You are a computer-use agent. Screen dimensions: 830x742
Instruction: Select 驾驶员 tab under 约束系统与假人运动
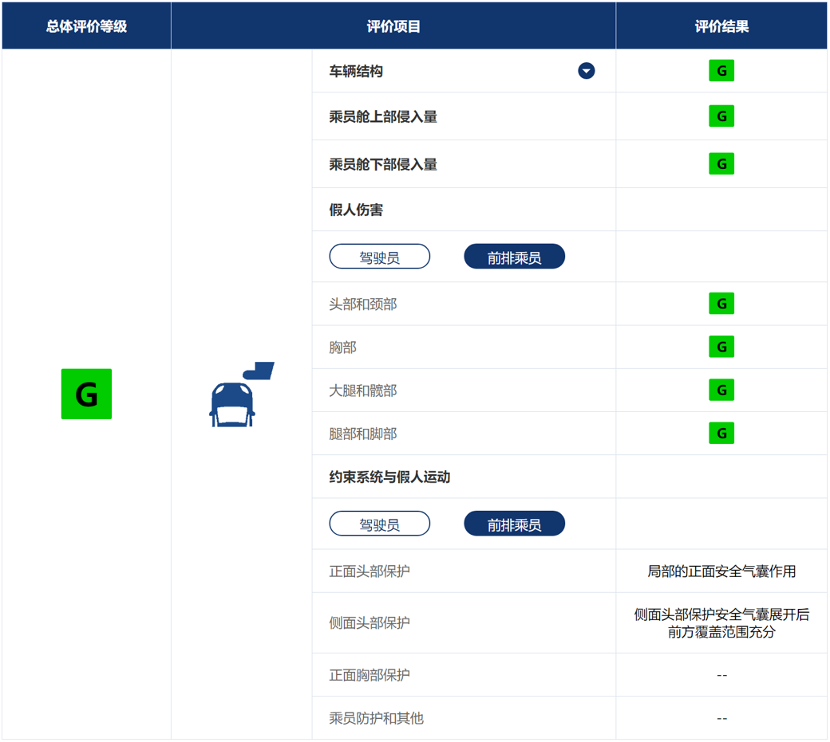(x=380, y=524)
